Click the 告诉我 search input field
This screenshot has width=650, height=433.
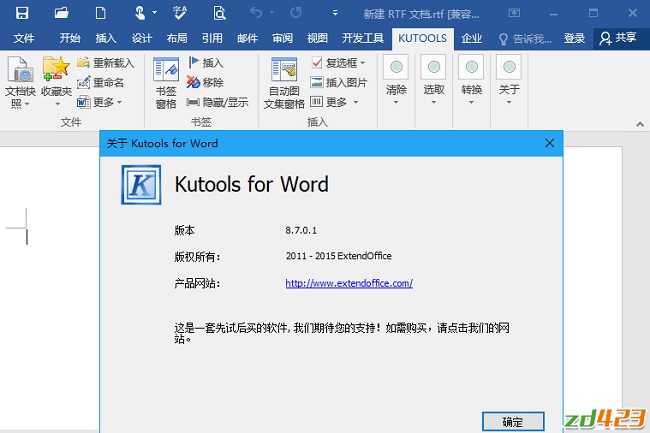524,38
